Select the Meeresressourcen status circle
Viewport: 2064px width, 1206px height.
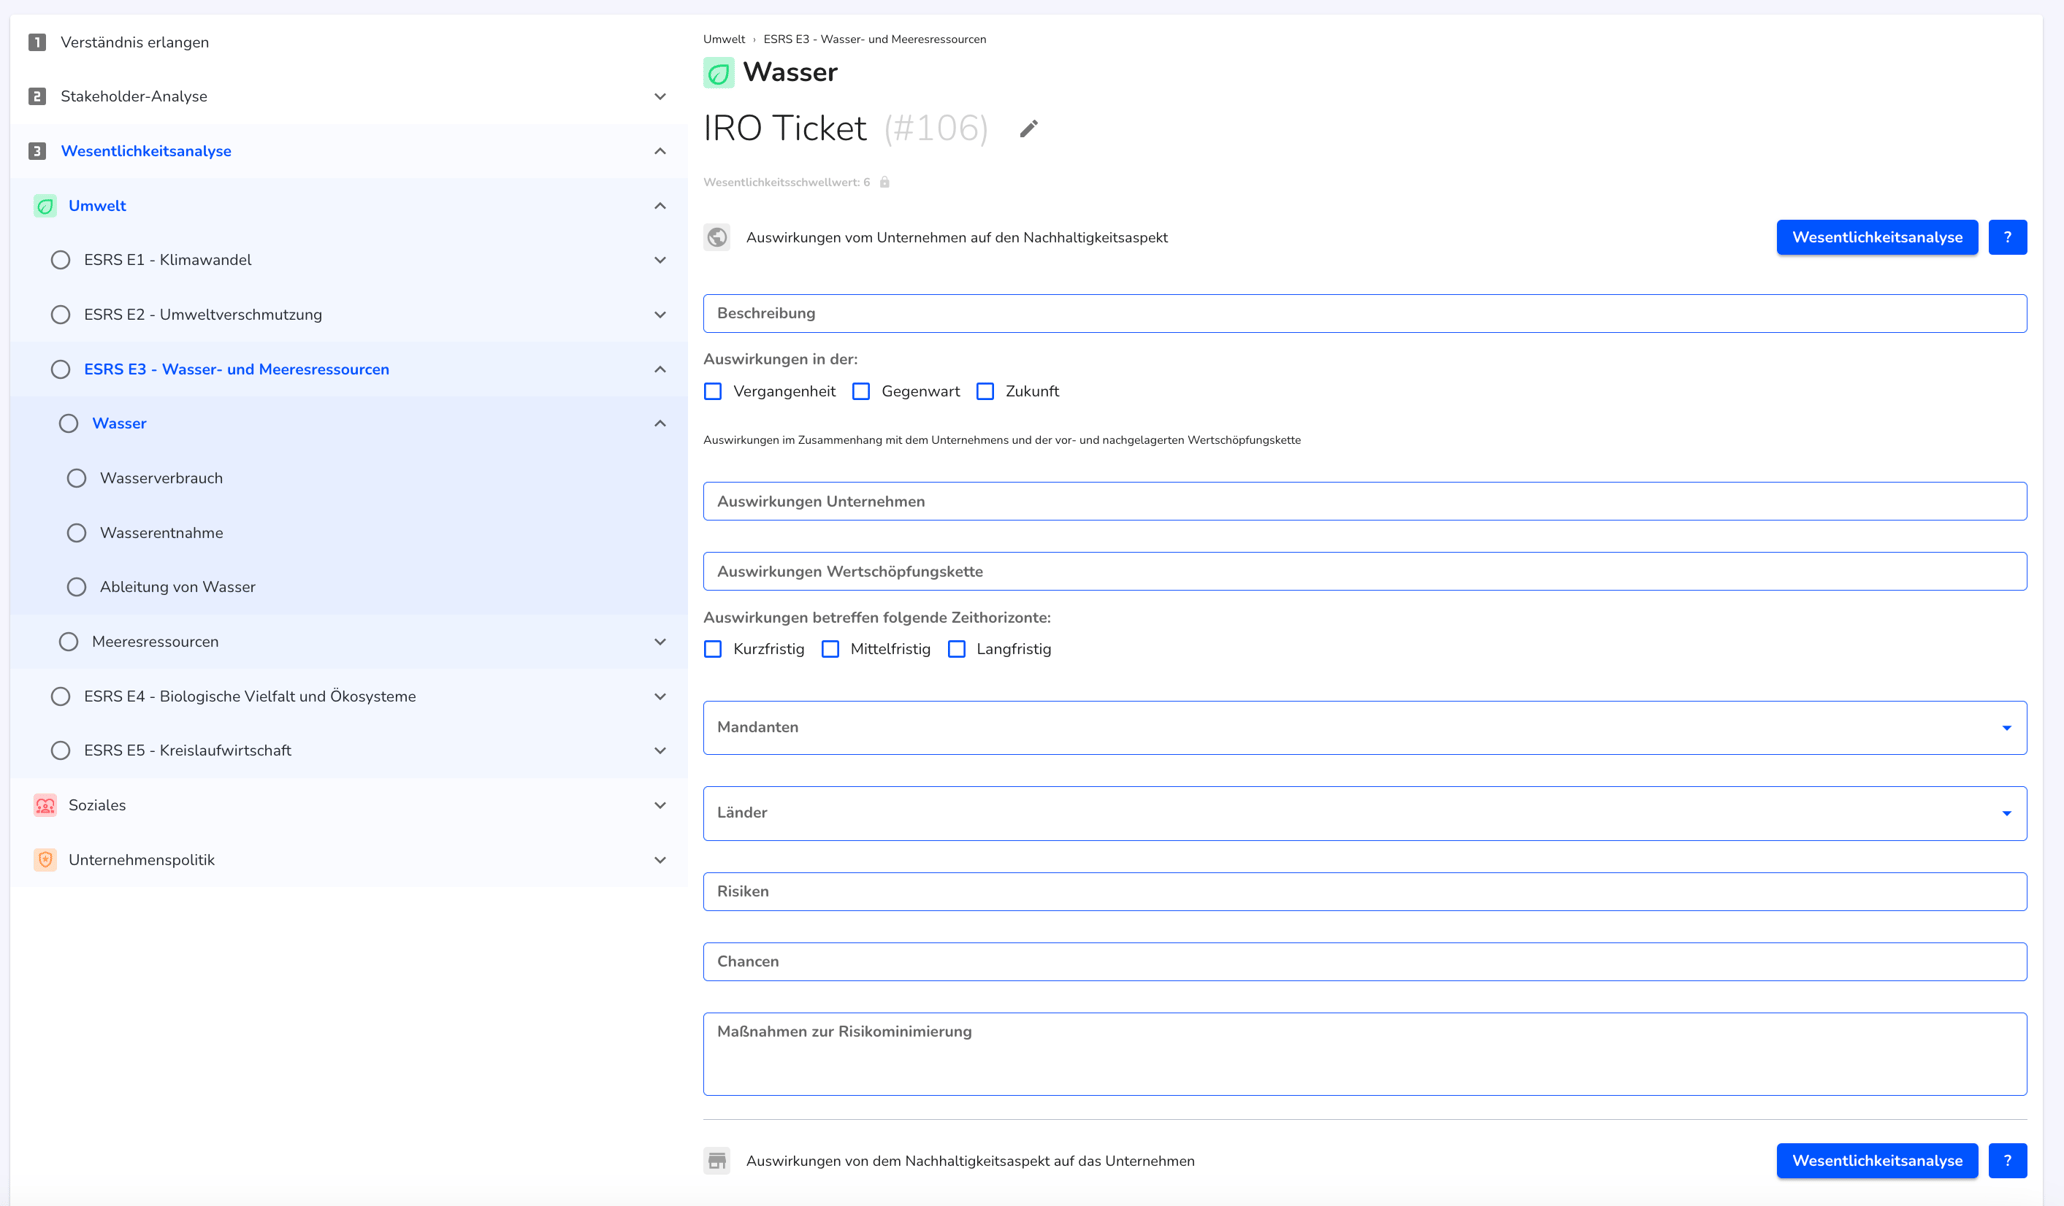pyautogui.click(x=68, y=642)
